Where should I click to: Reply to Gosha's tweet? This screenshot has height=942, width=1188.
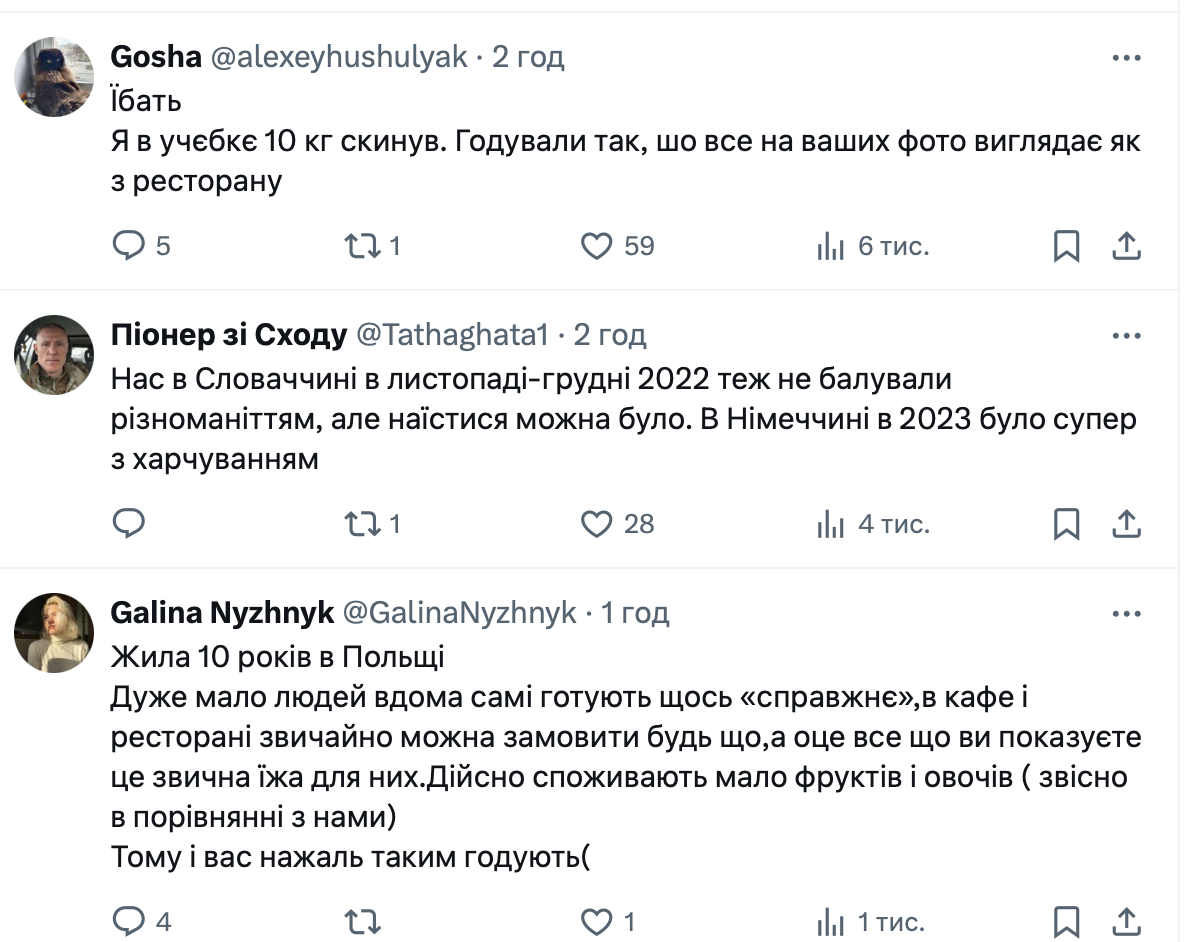click(x=129, y=246)
